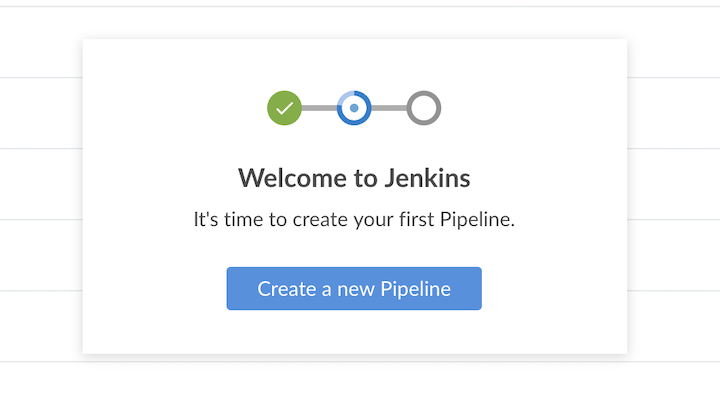Click blank card area above the step indicator
Screen dimensions: 720x406
(354, 62)
